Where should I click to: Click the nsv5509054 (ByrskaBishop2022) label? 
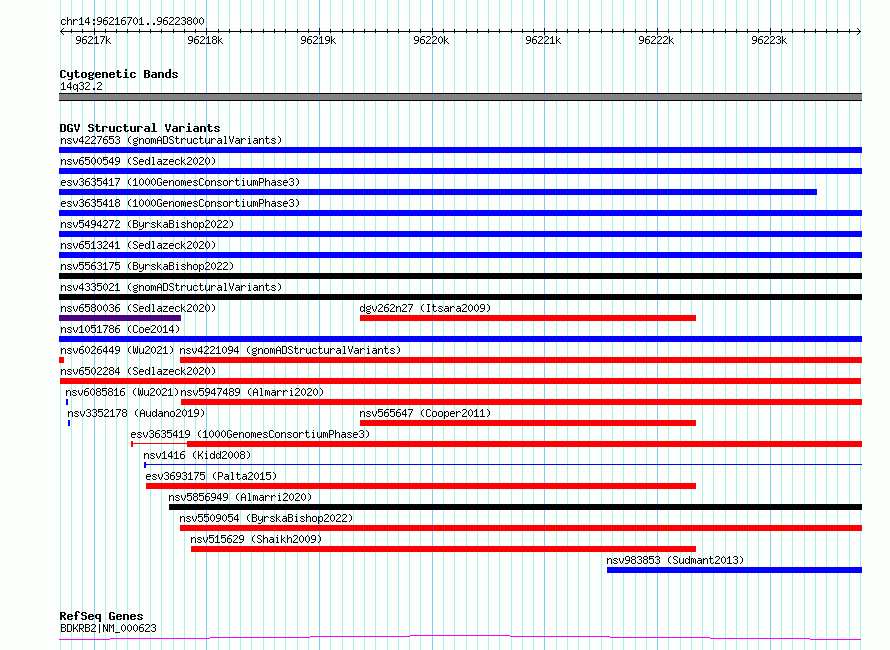coord(266,518)
